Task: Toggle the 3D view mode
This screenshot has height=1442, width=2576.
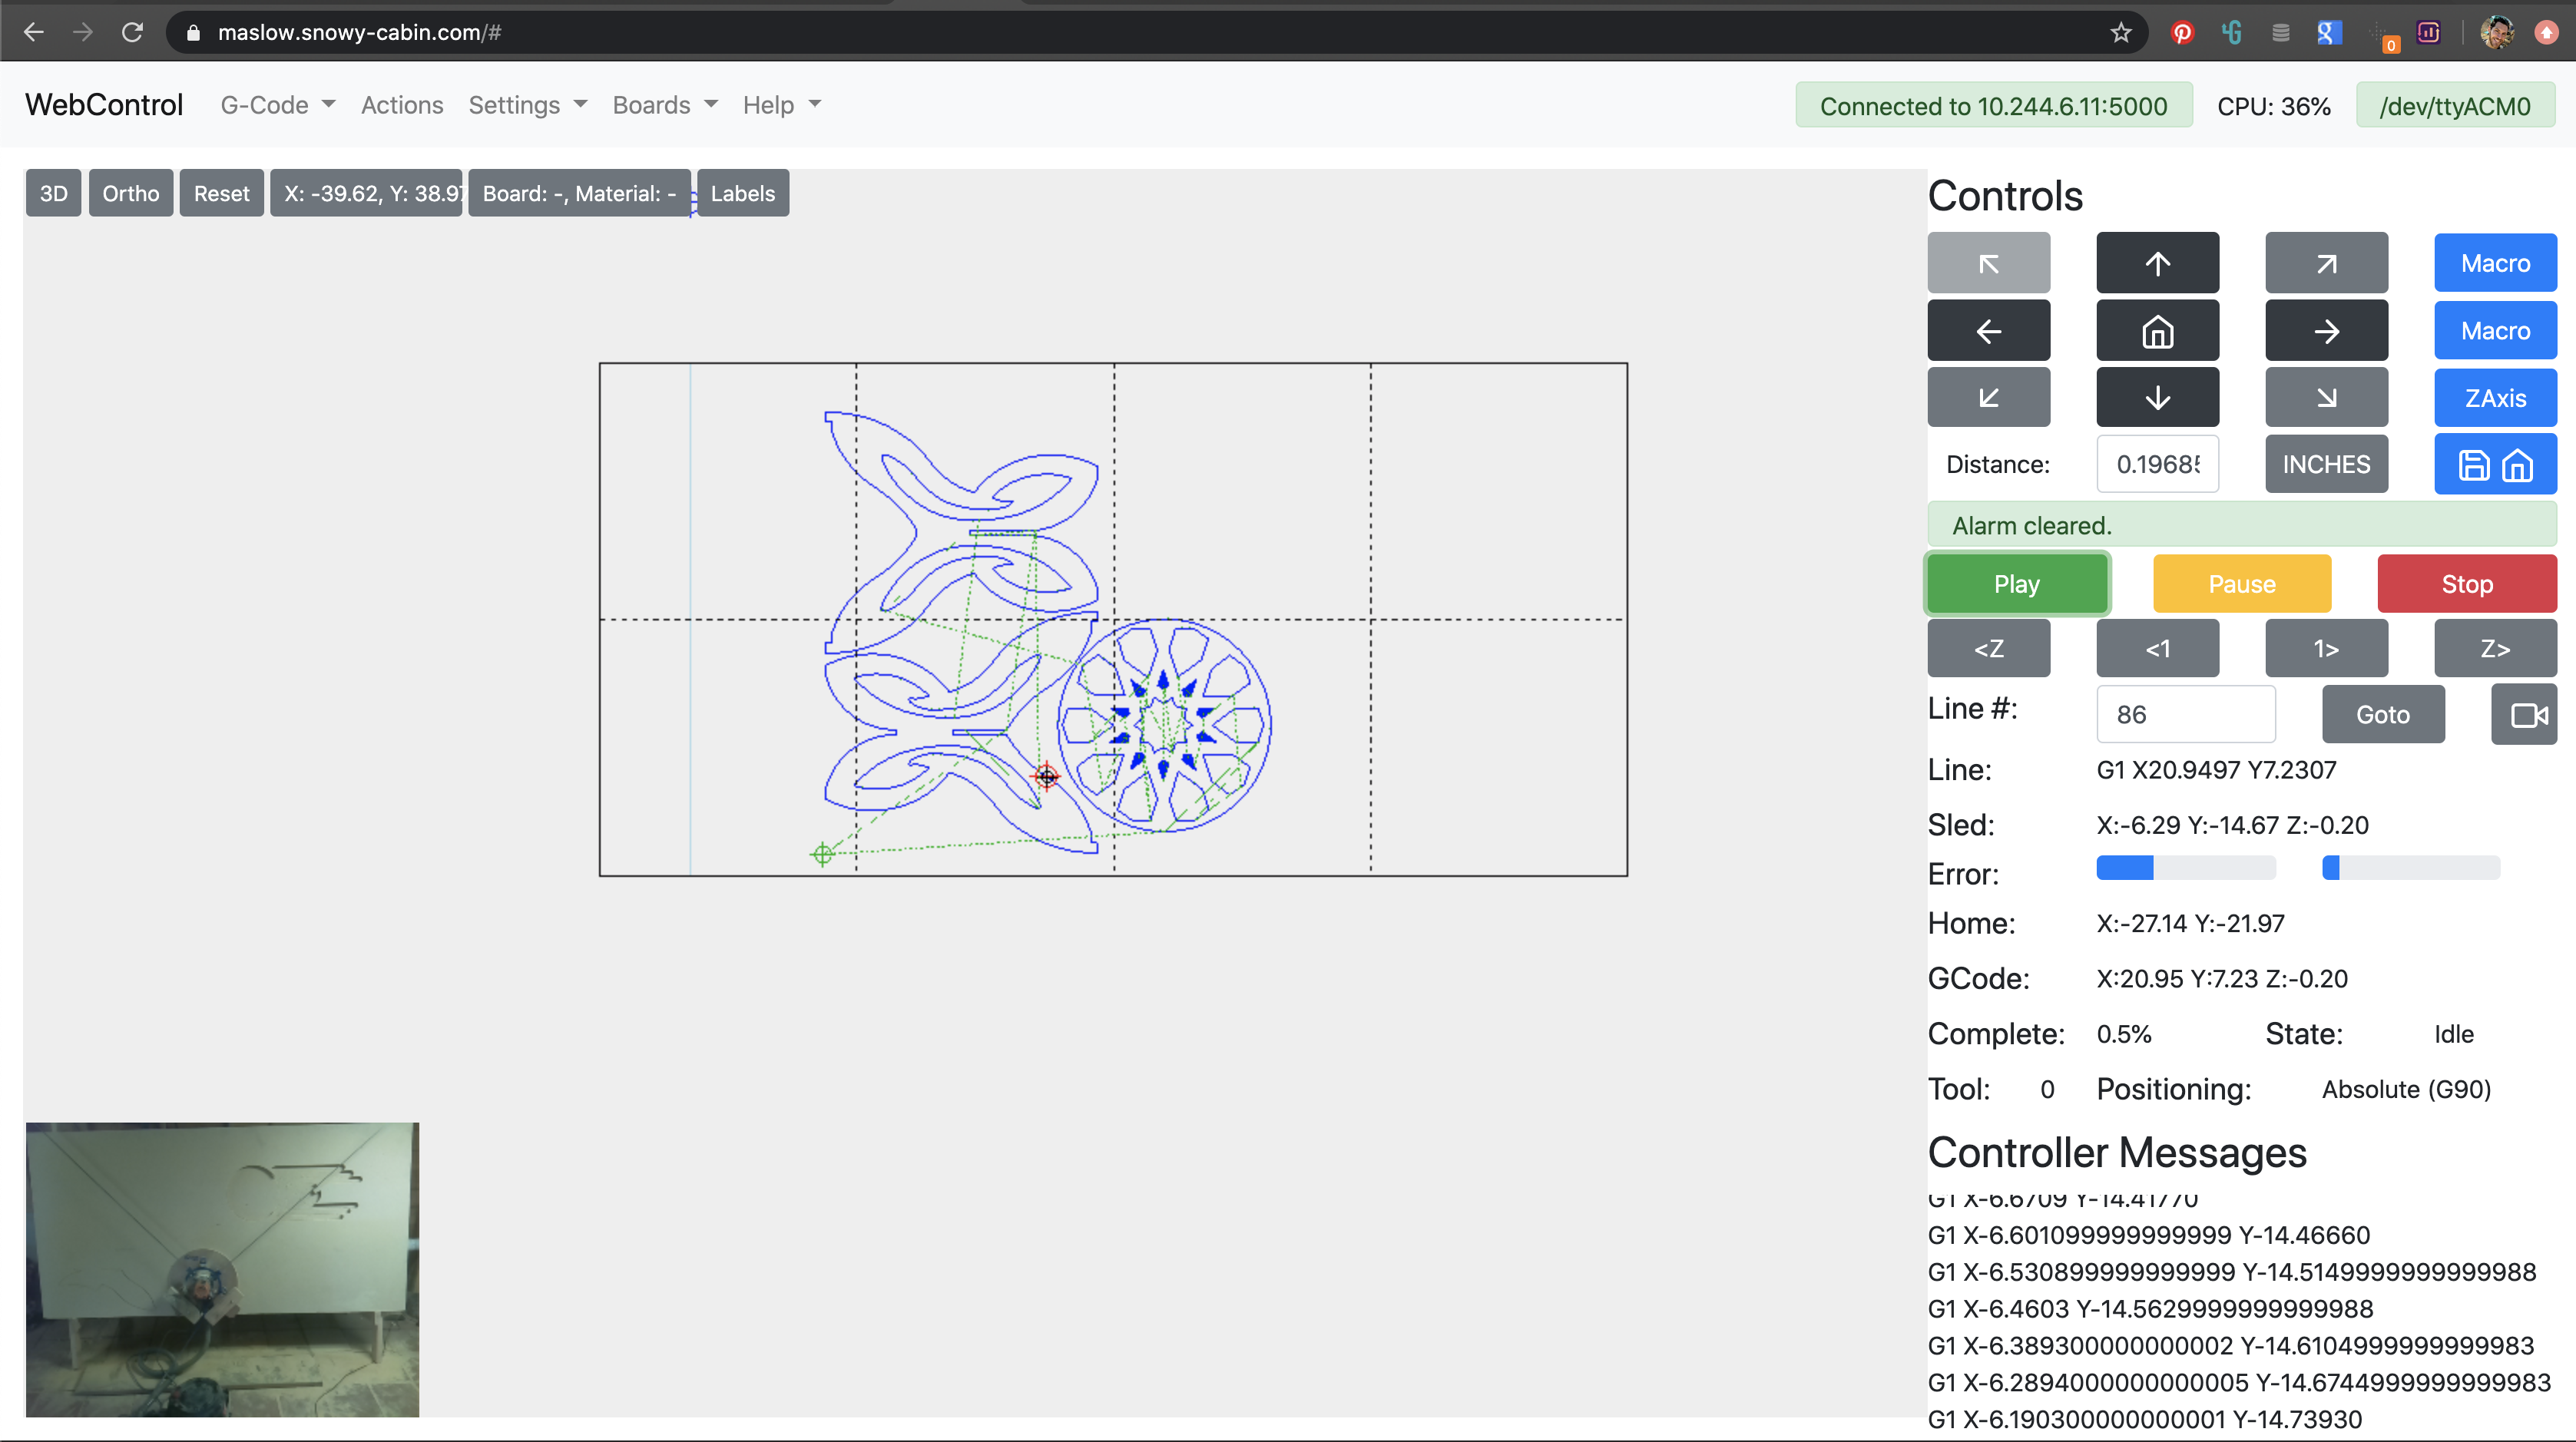Action: 53,193
